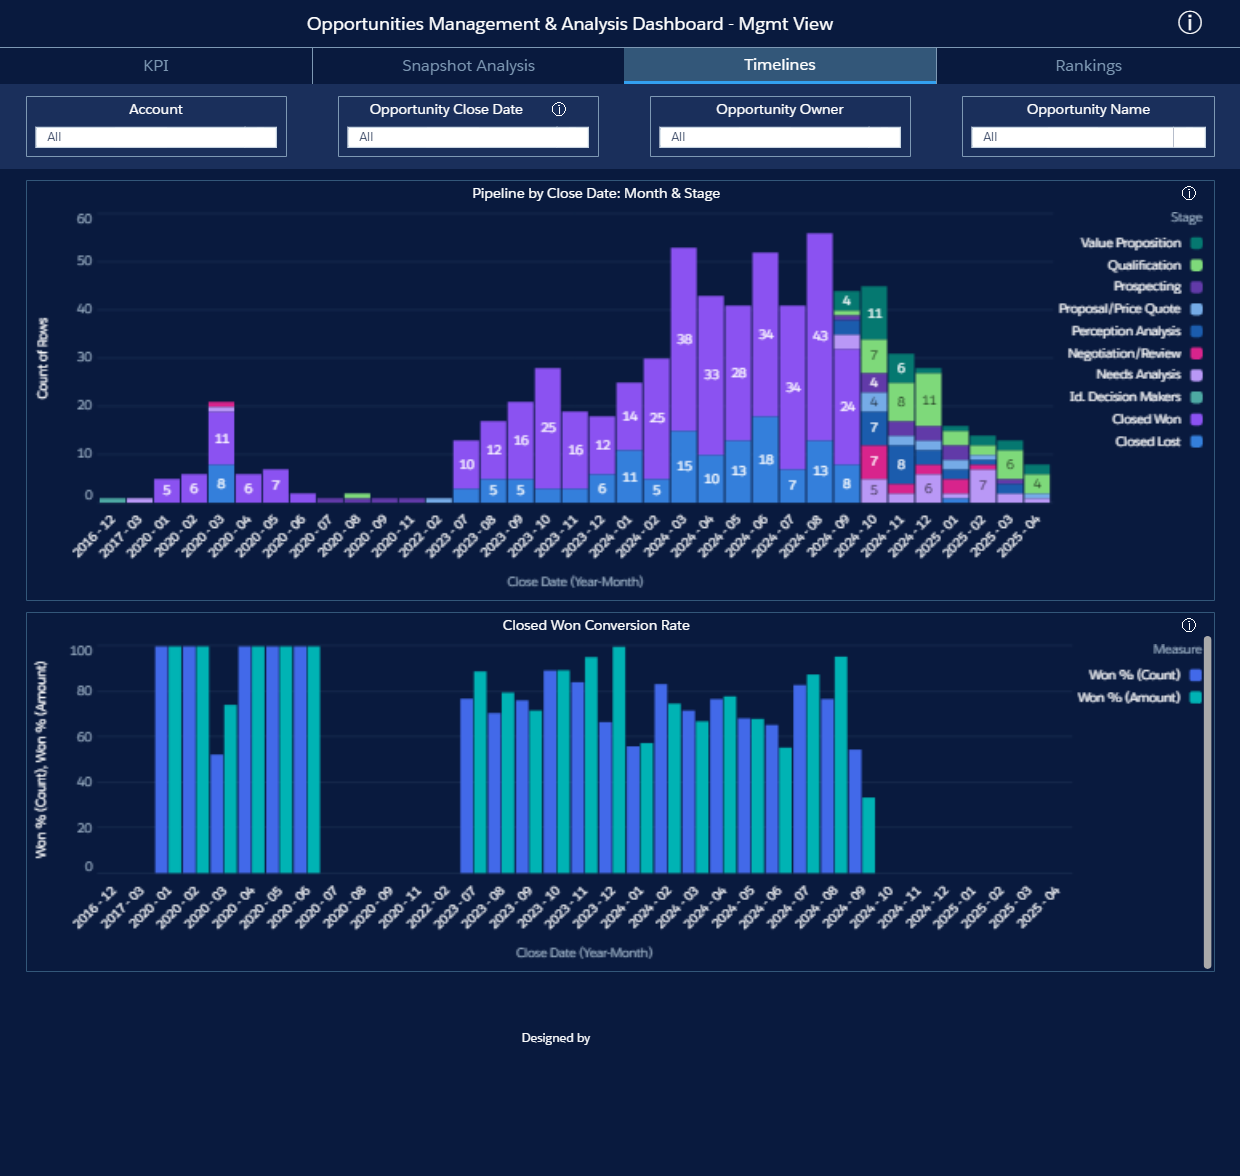Expand the Opportunity Name filter dropdown
This screenshot has height=1176, width=1240.
click(1189, 137)
